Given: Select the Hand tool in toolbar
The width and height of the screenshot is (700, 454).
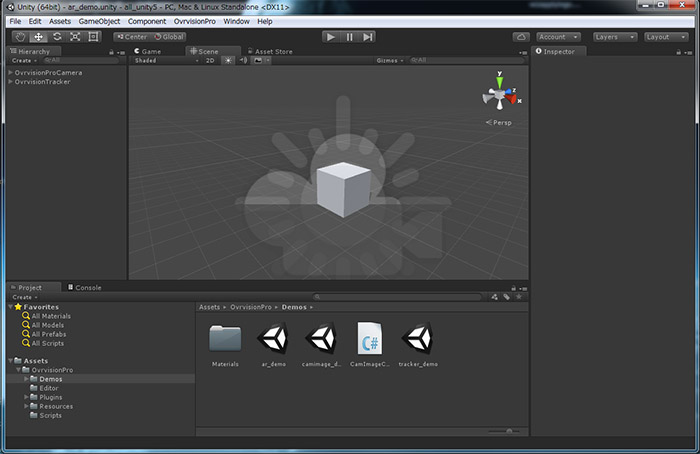Looking at the screenshot, I should [x=21, y=37].
